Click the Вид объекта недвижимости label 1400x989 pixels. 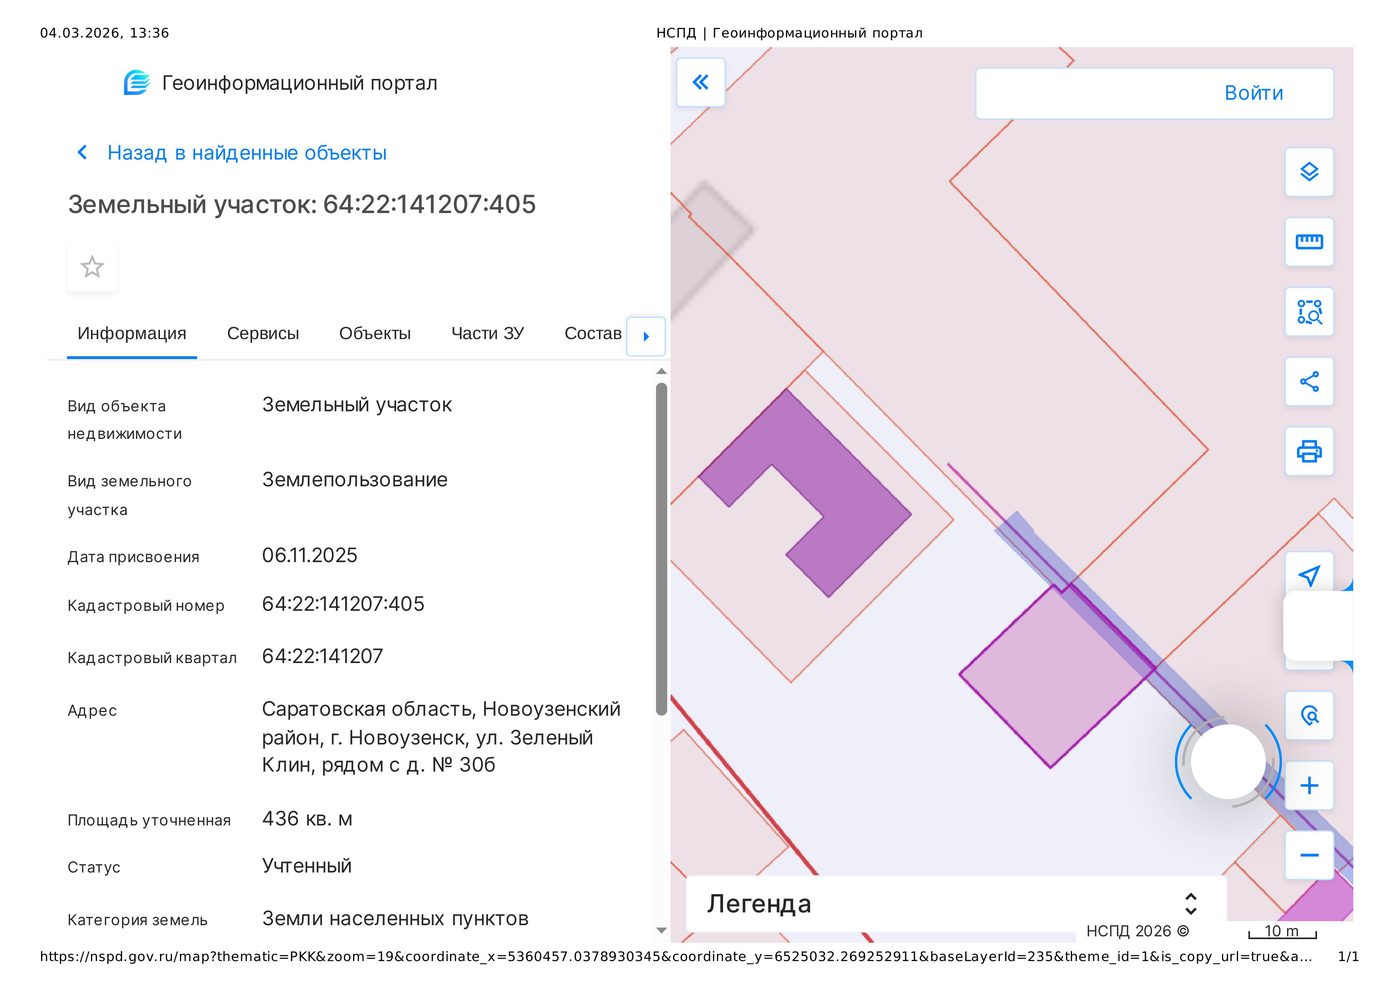pyautogui.click(x=125, y=420)
